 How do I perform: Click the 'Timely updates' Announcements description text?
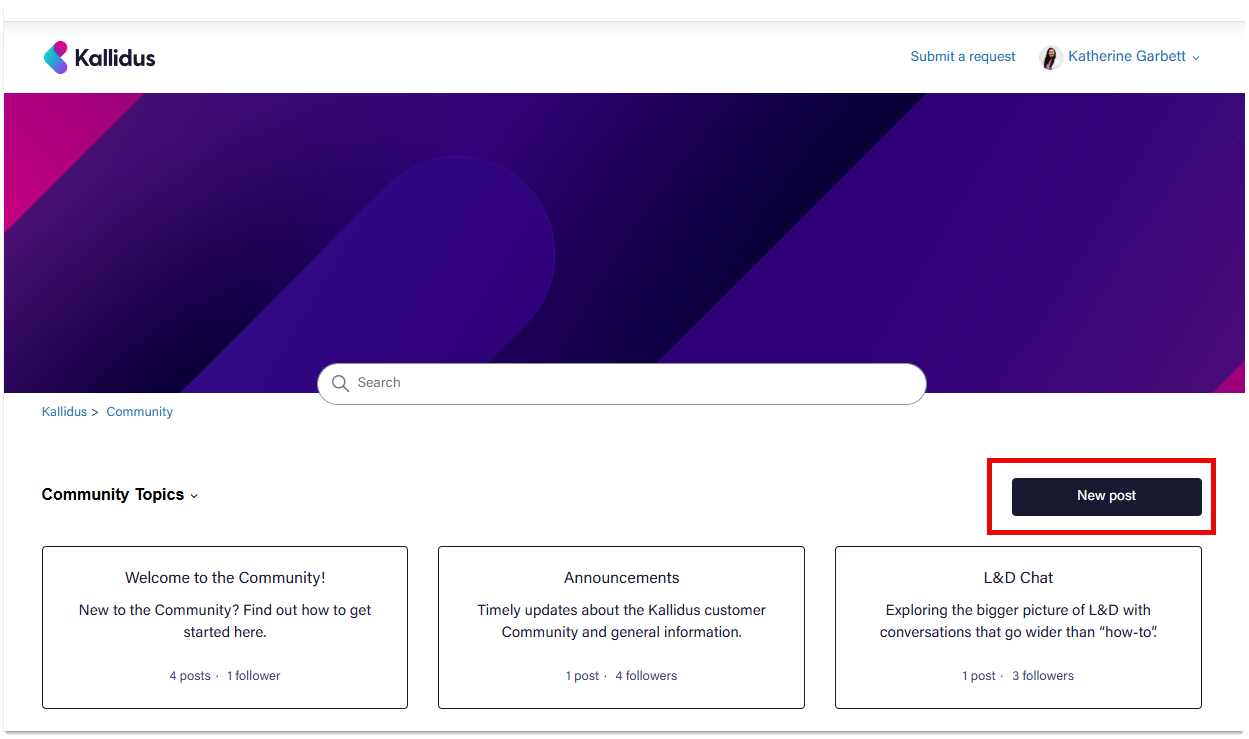click(621, 621)
